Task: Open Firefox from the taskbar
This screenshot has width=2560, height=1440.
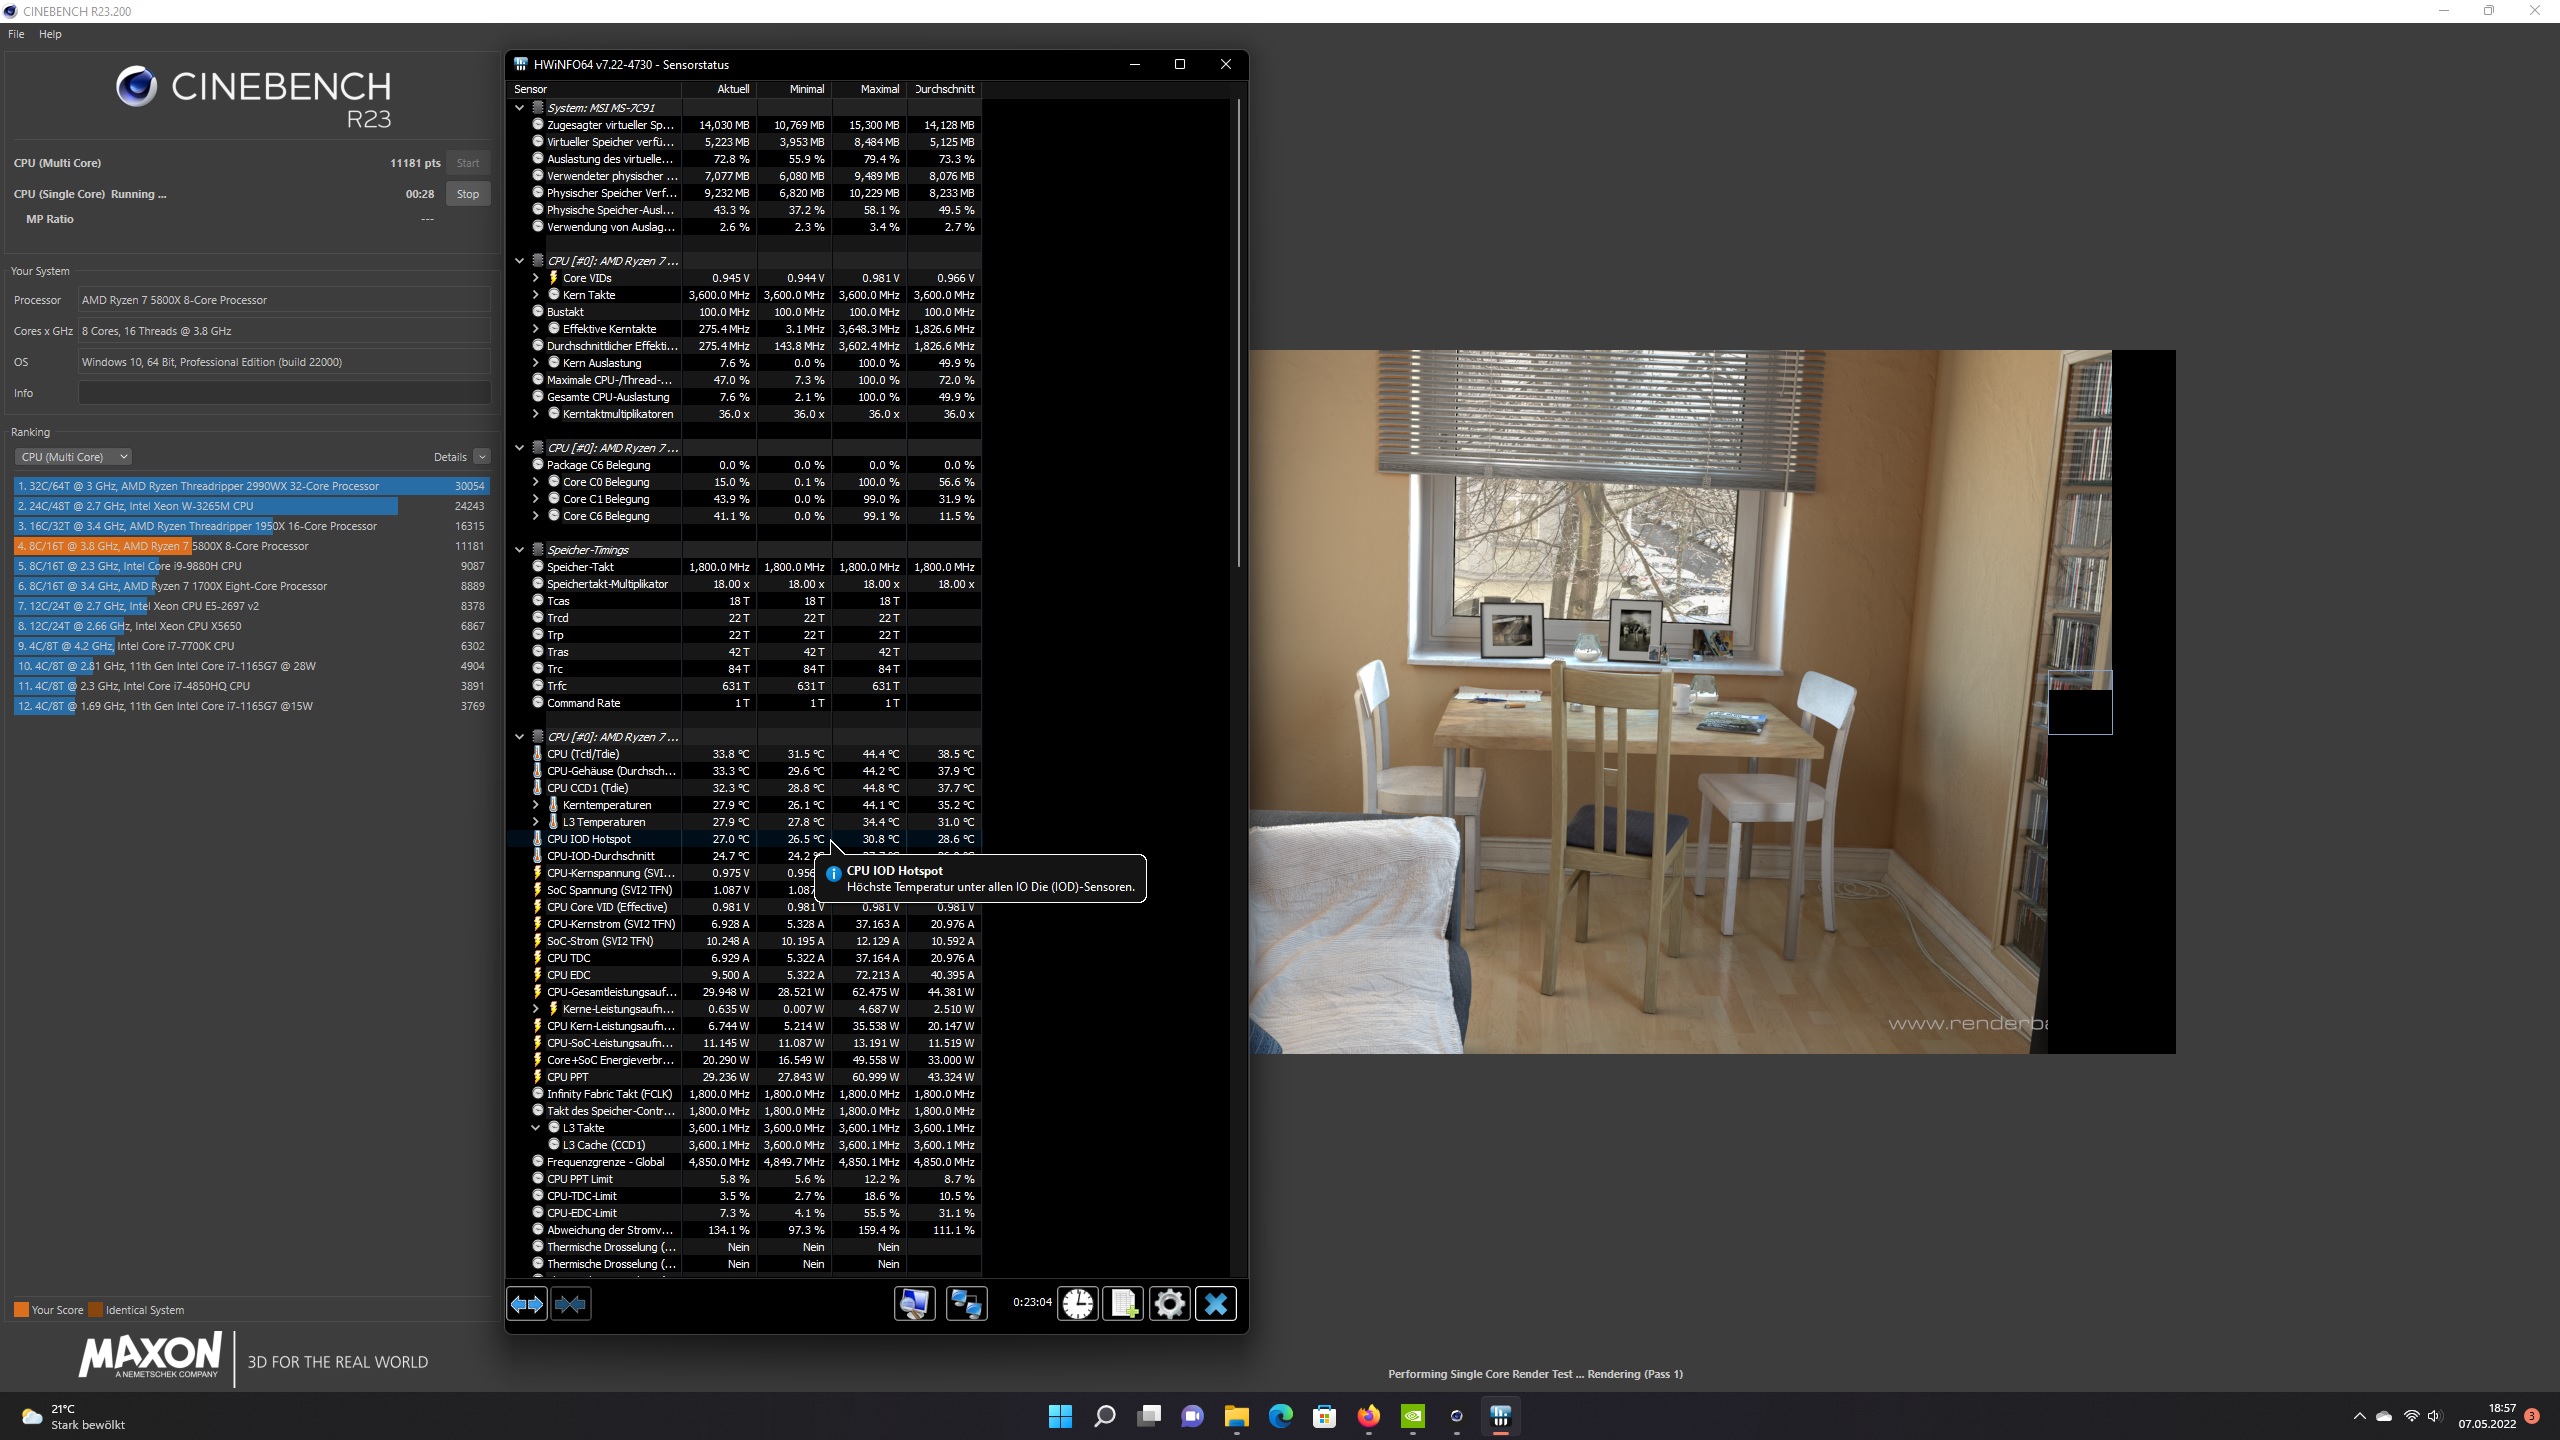Action: [1368, 1416]
